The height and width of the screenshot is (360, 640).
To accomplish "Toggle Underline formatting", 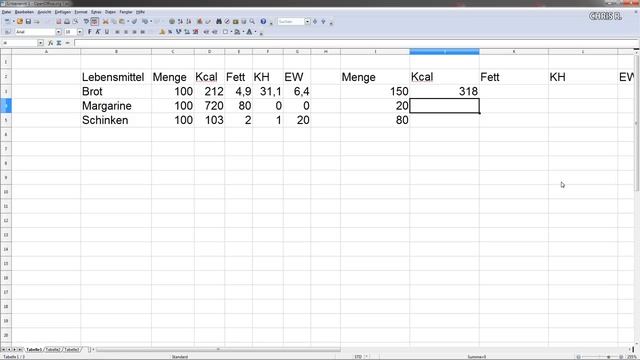I will [107, 32].
